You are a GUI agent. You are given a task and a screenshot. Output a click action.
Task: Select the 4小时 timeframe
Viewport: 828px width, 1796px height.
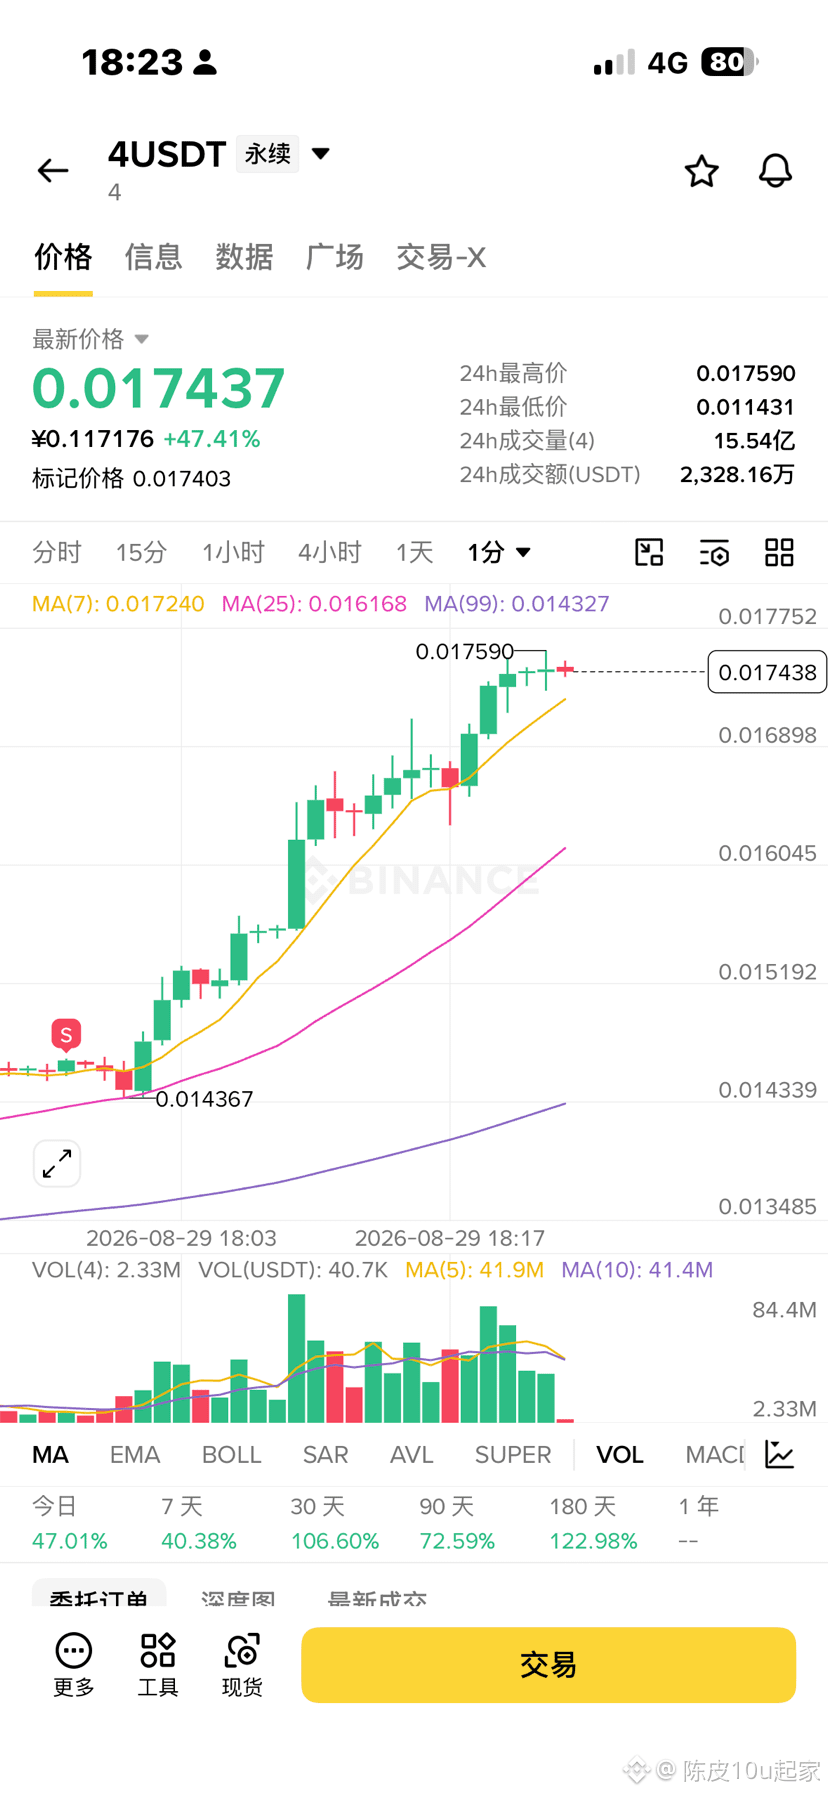pos(330,552)
